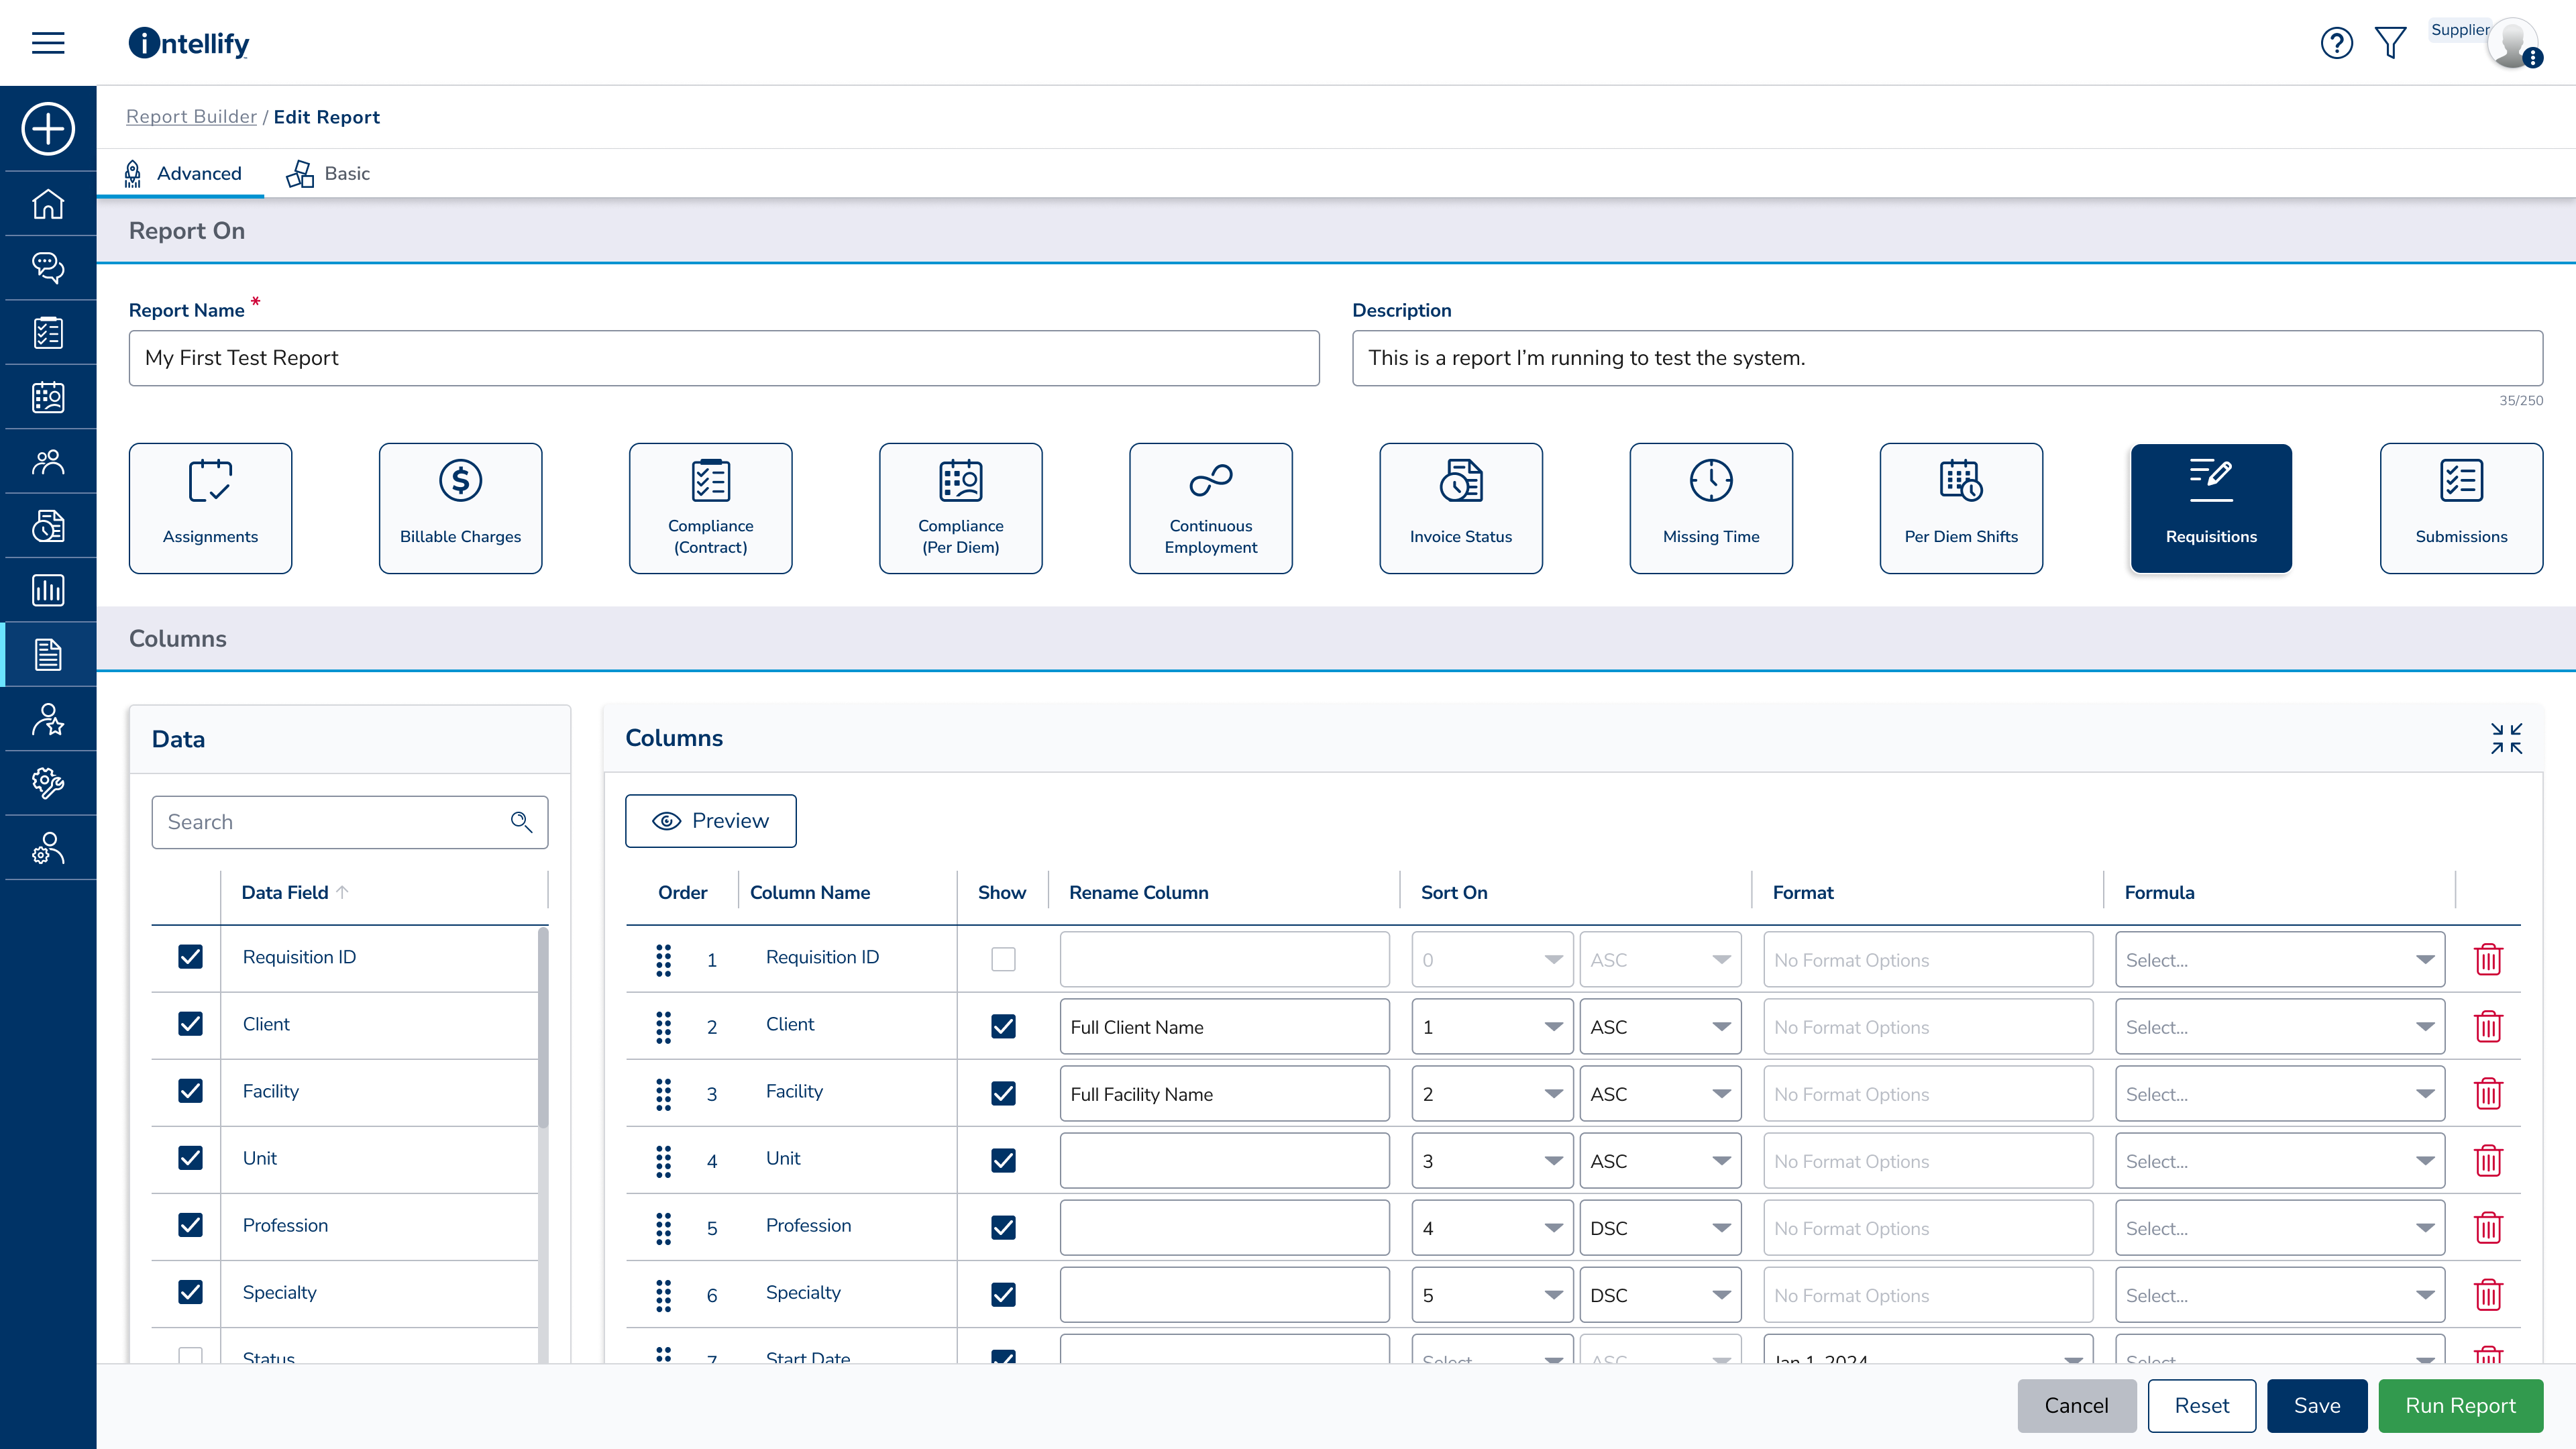The width and height of the screenshot is (2576, 1449).
Task: Select the Billable Charges report type
Action: pos(460,507)
